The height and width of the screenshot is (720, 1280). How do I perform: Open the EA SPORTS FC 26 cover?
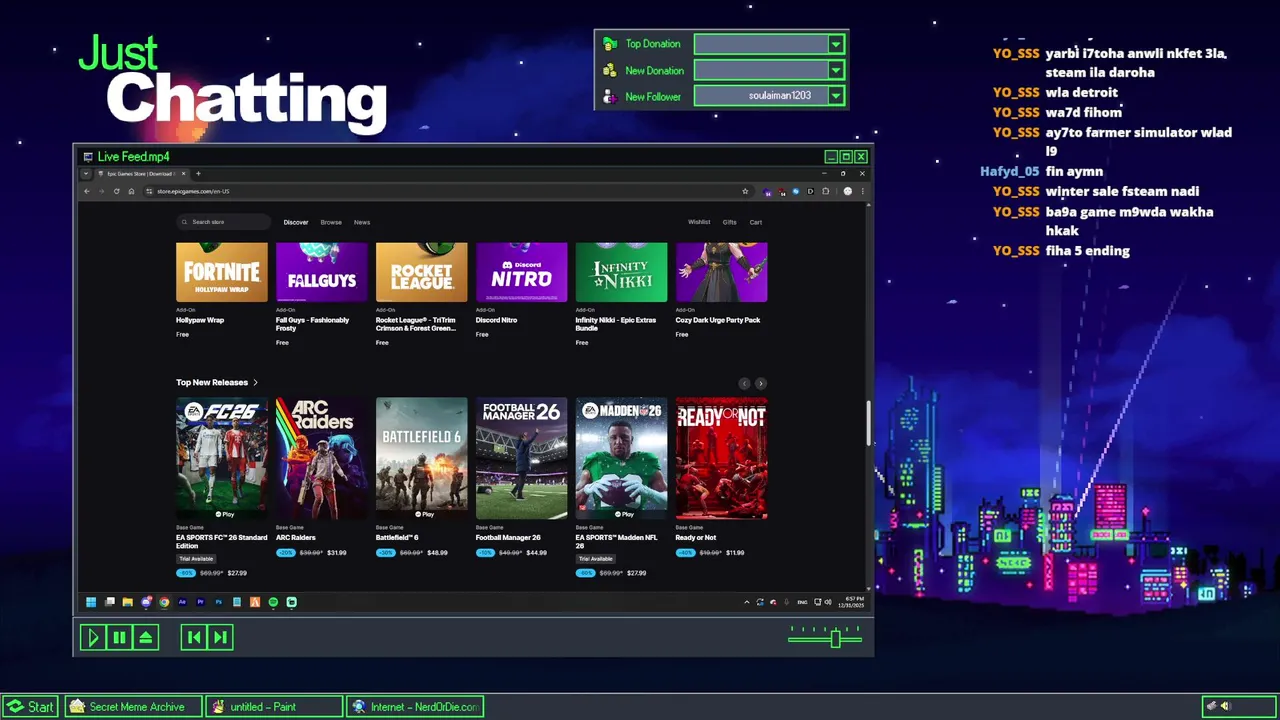click(222, 458)
